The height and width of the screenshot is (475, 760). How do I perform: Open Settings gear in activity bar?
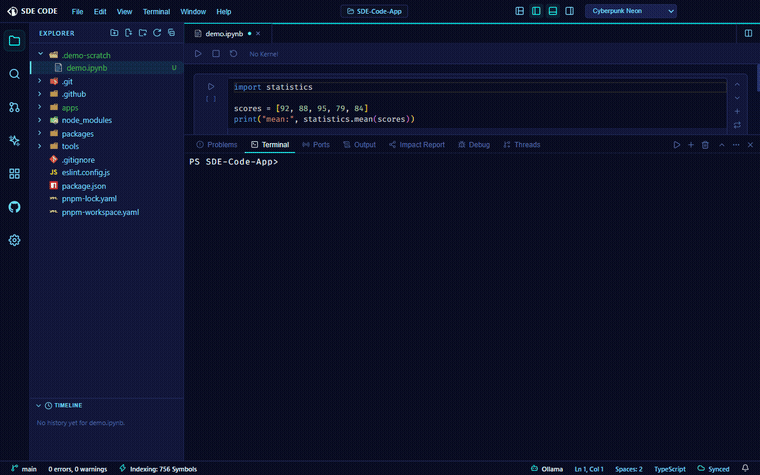tap(15, 240)
